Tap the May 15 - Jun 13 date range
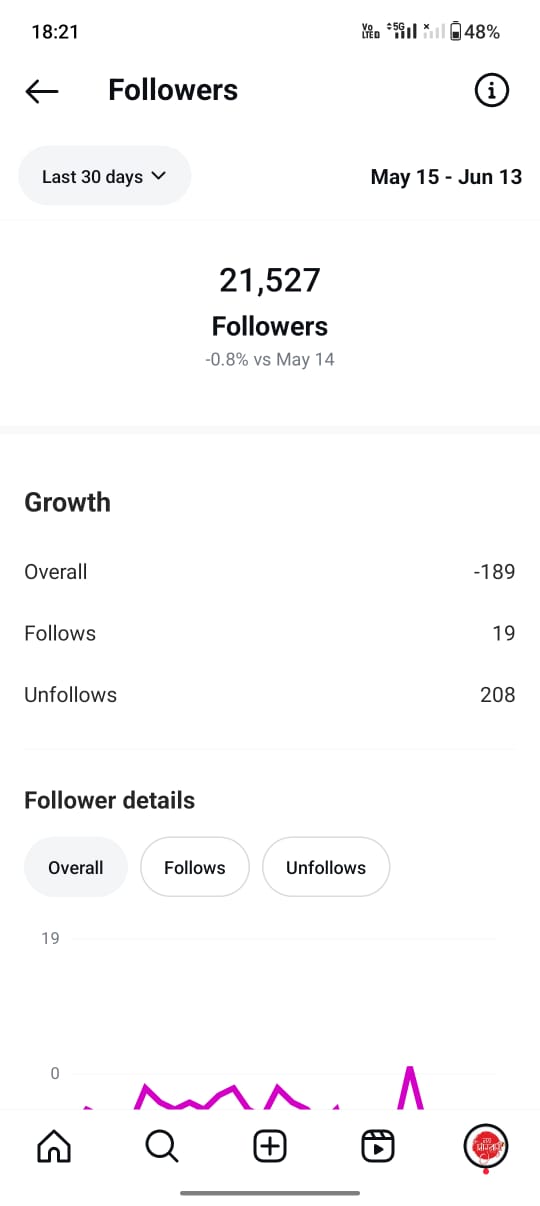540x1206 pixels. point(446,177)
